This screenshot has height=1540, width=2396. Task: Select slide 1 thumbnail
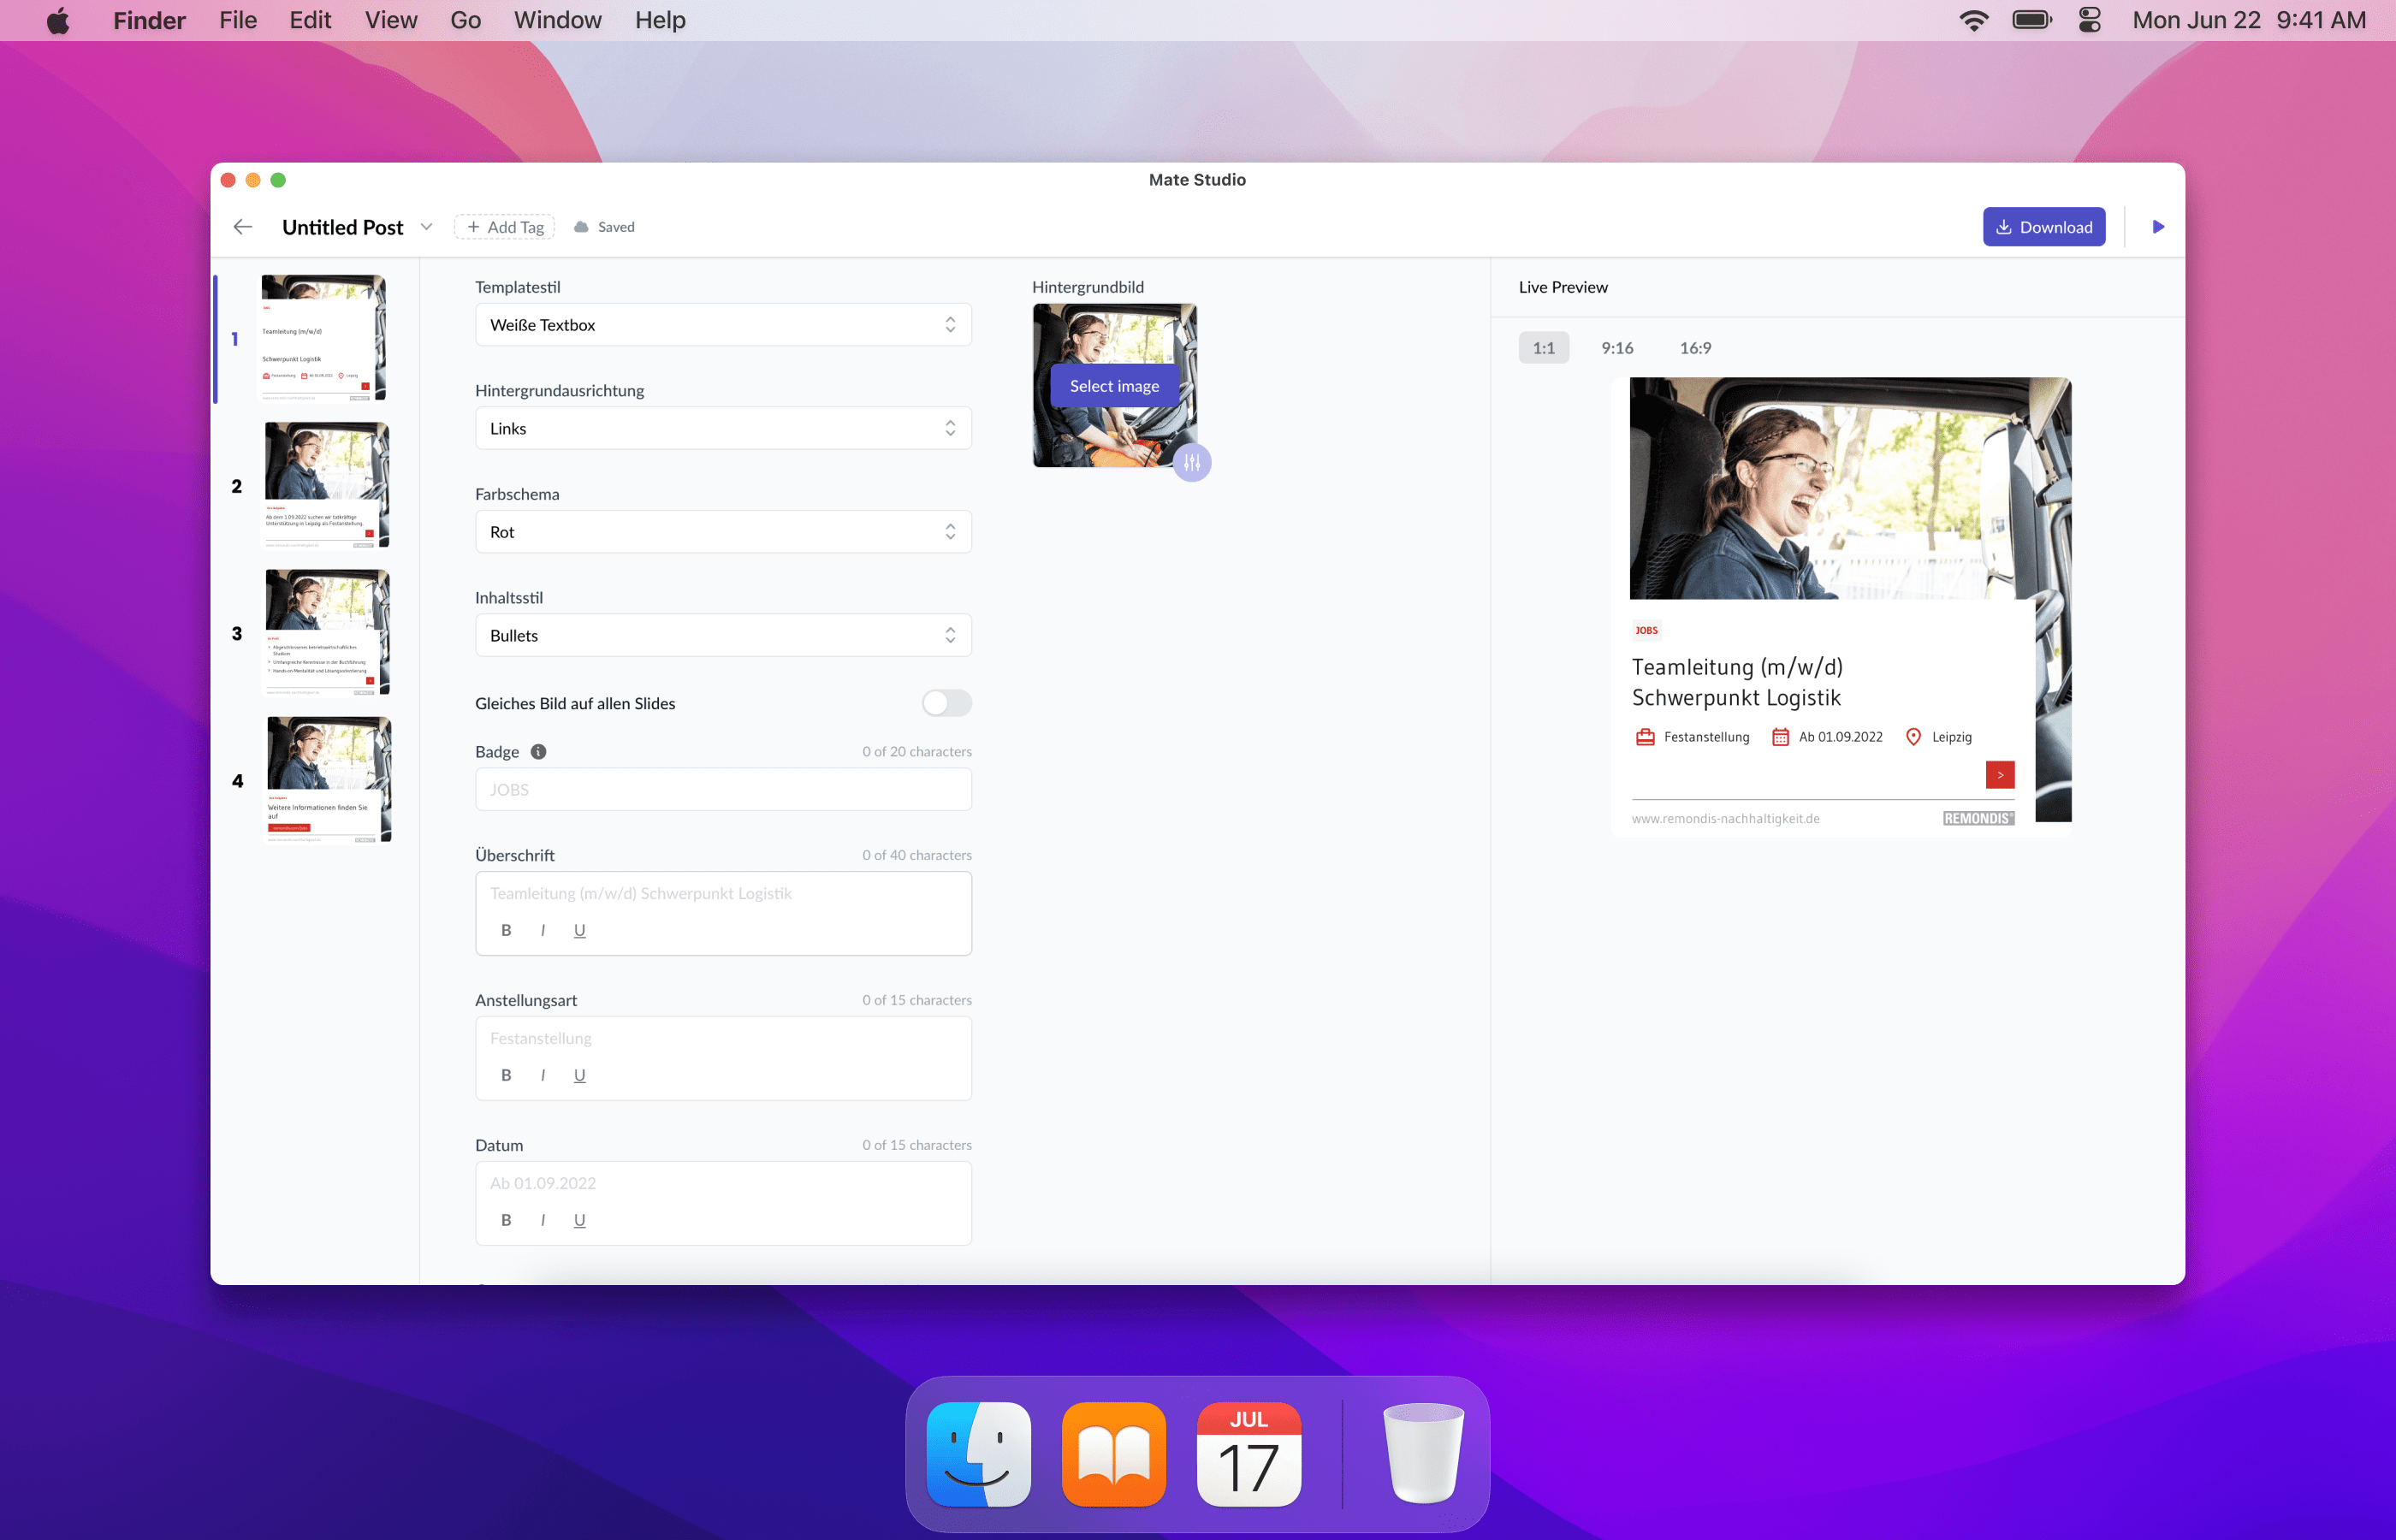323,338
